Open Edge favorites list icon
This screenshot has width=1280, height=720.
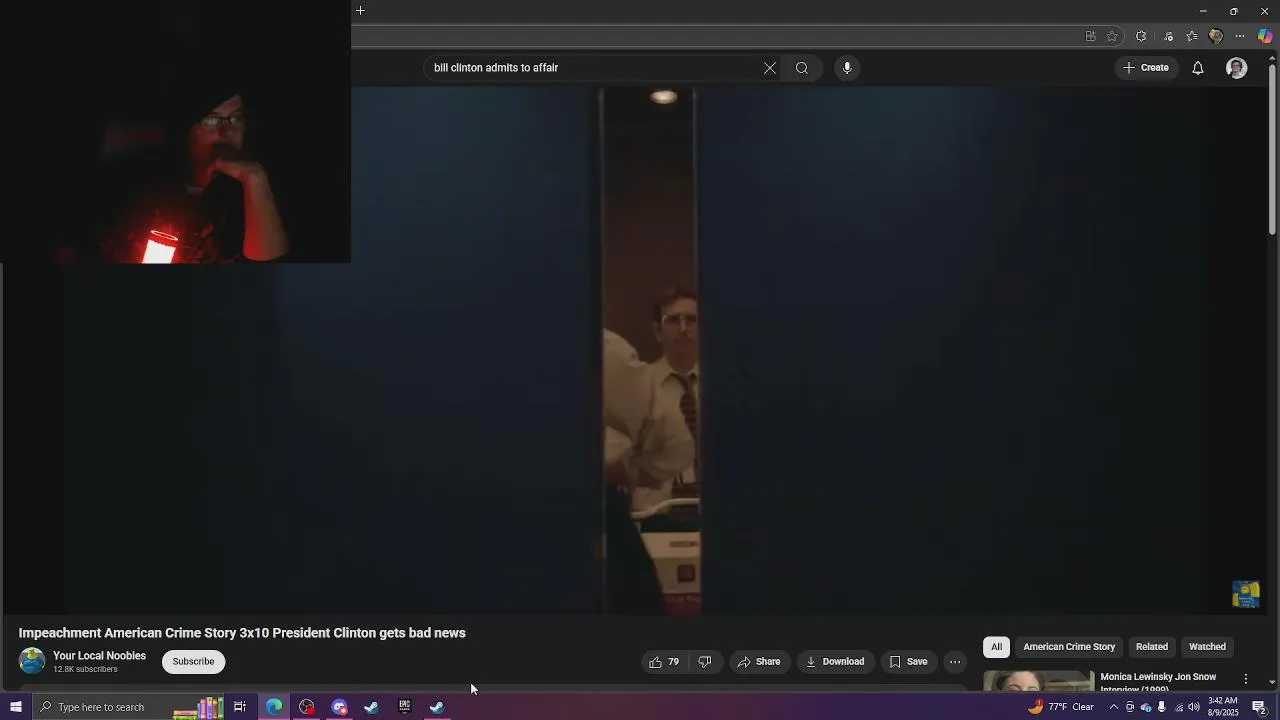click(1192, 37)
